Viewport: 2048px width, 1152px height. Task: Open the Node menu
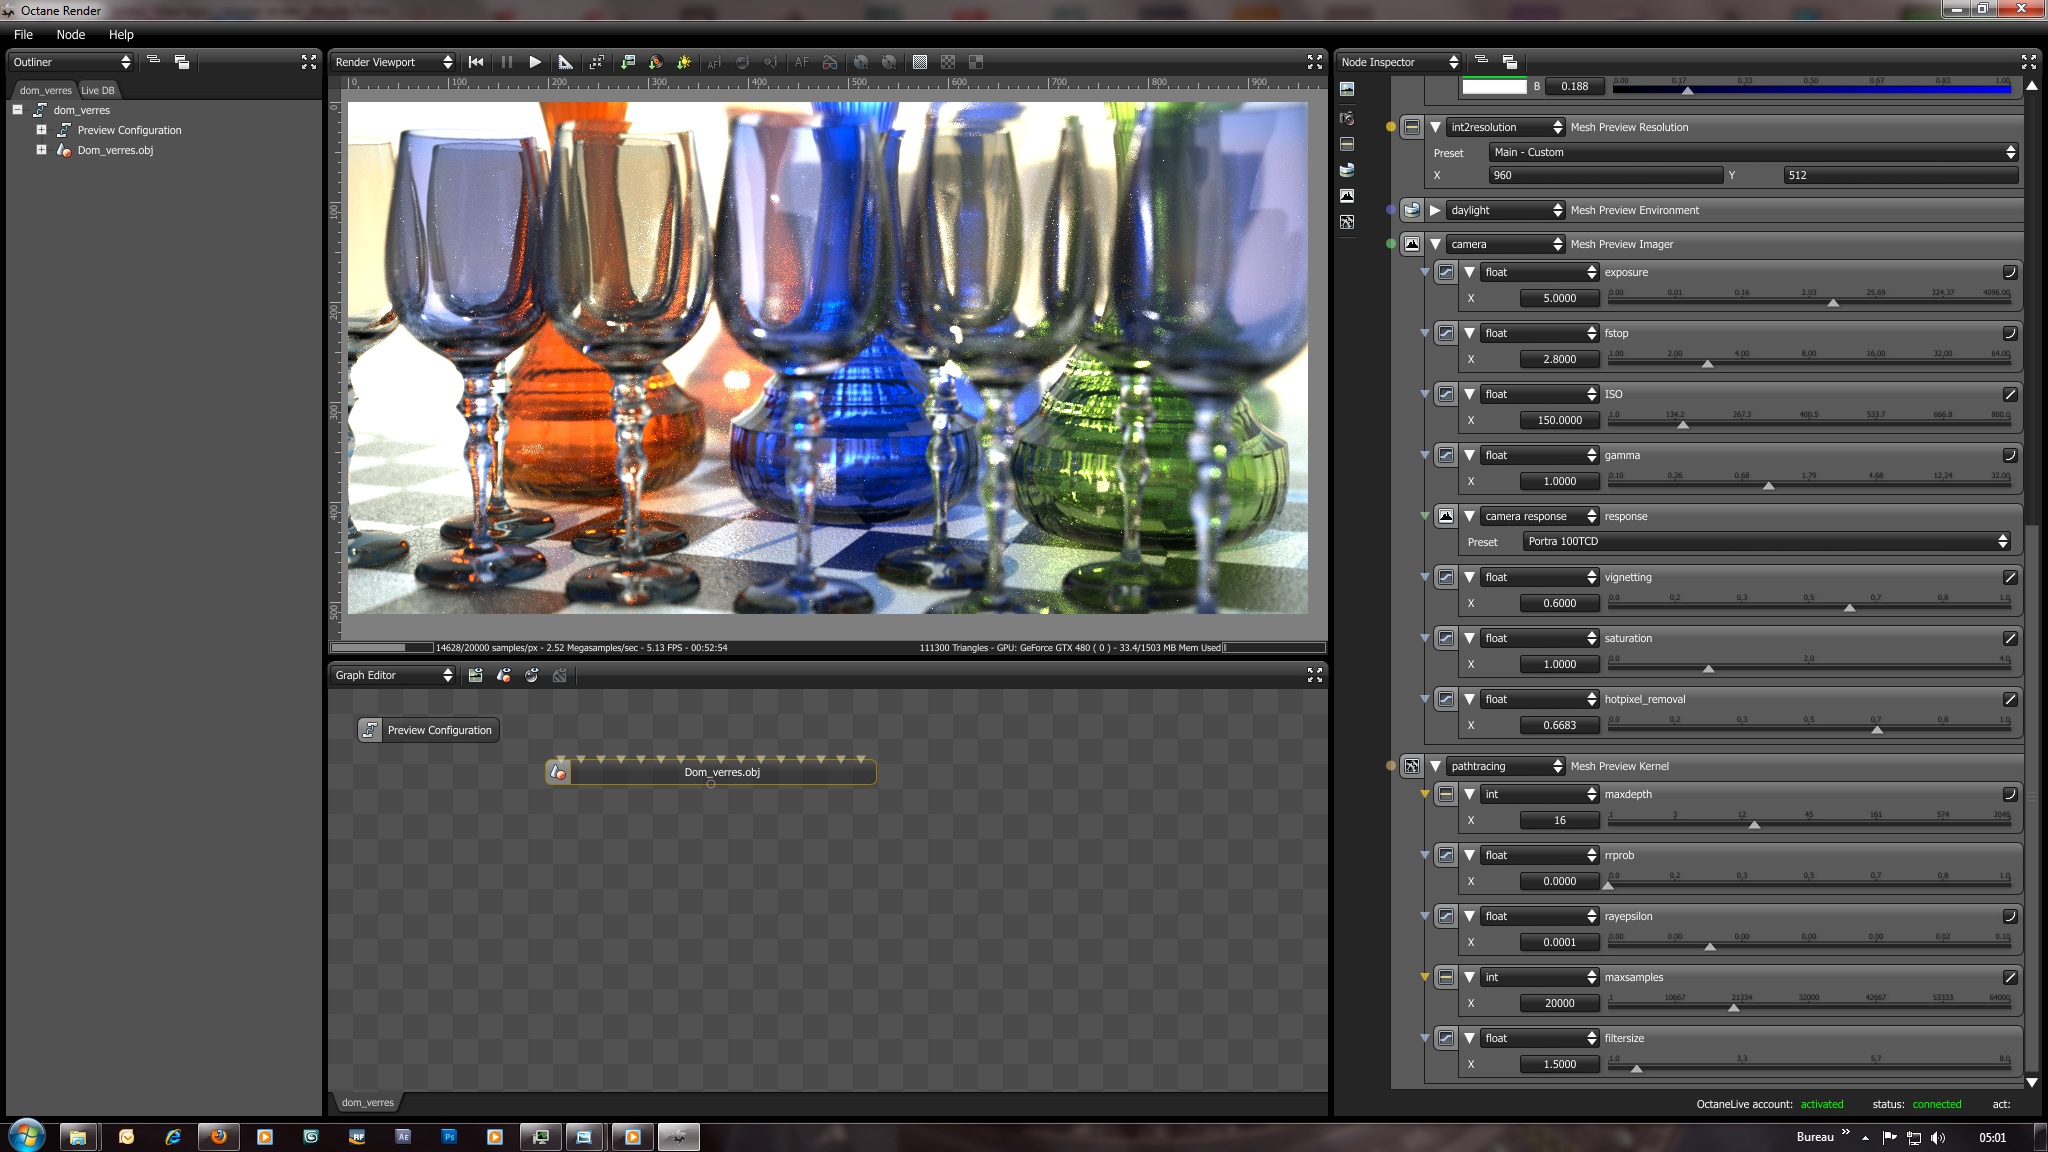click(x=70, y=34)
